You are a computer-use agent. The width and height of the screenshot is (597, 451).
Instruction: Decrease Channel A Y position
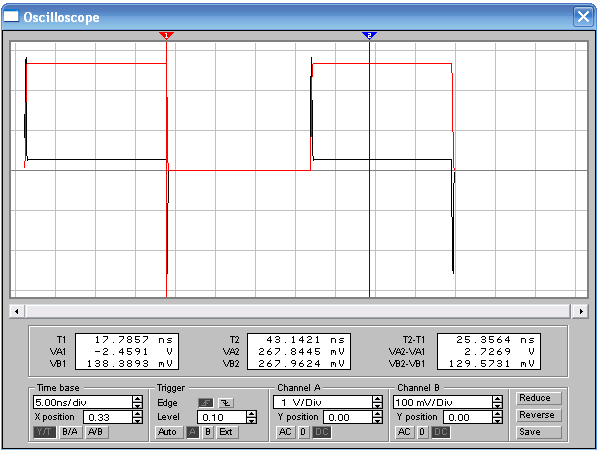click(377, 421)
